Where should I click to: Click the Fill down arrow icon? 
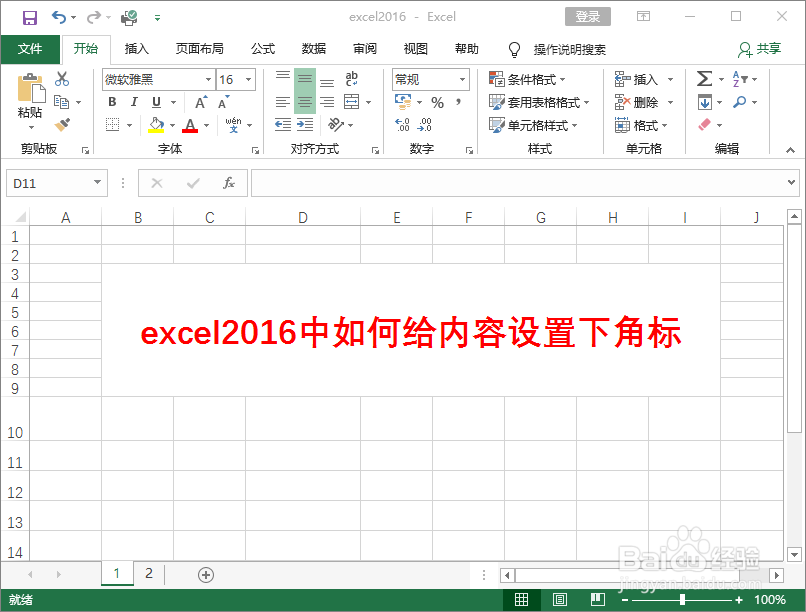point(705,102)
